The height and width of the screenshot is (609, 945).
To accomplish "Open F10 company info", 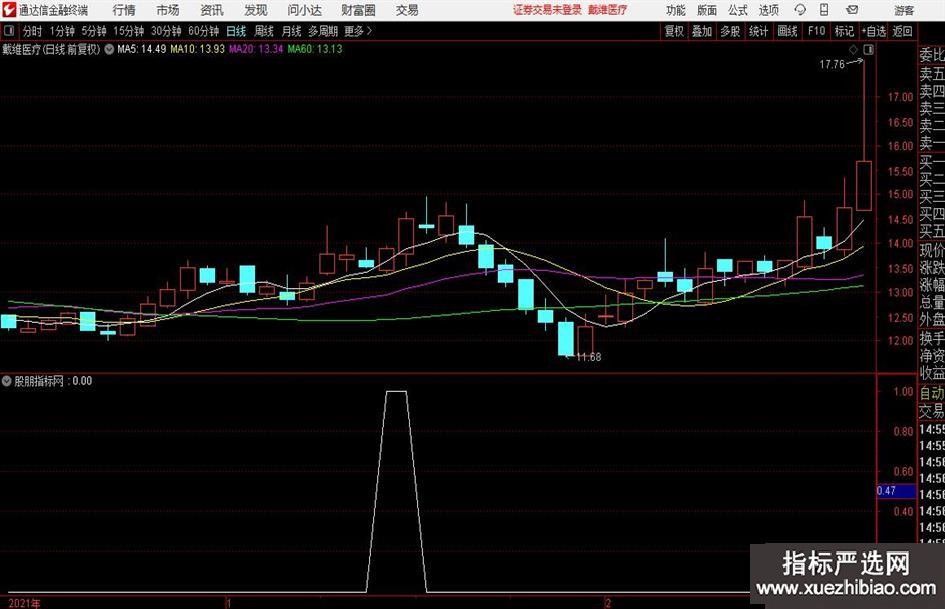I will coord(817,31).
